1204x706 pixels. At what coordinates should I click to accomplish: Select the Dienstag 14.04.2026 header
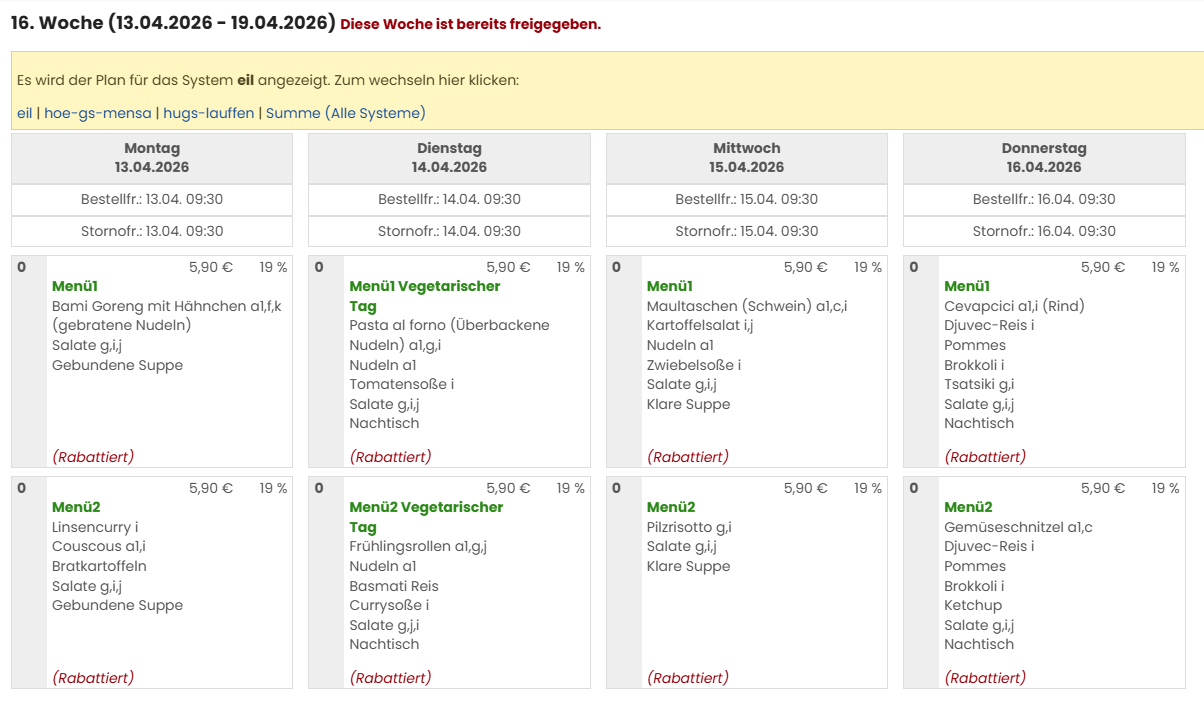point(449,158)
